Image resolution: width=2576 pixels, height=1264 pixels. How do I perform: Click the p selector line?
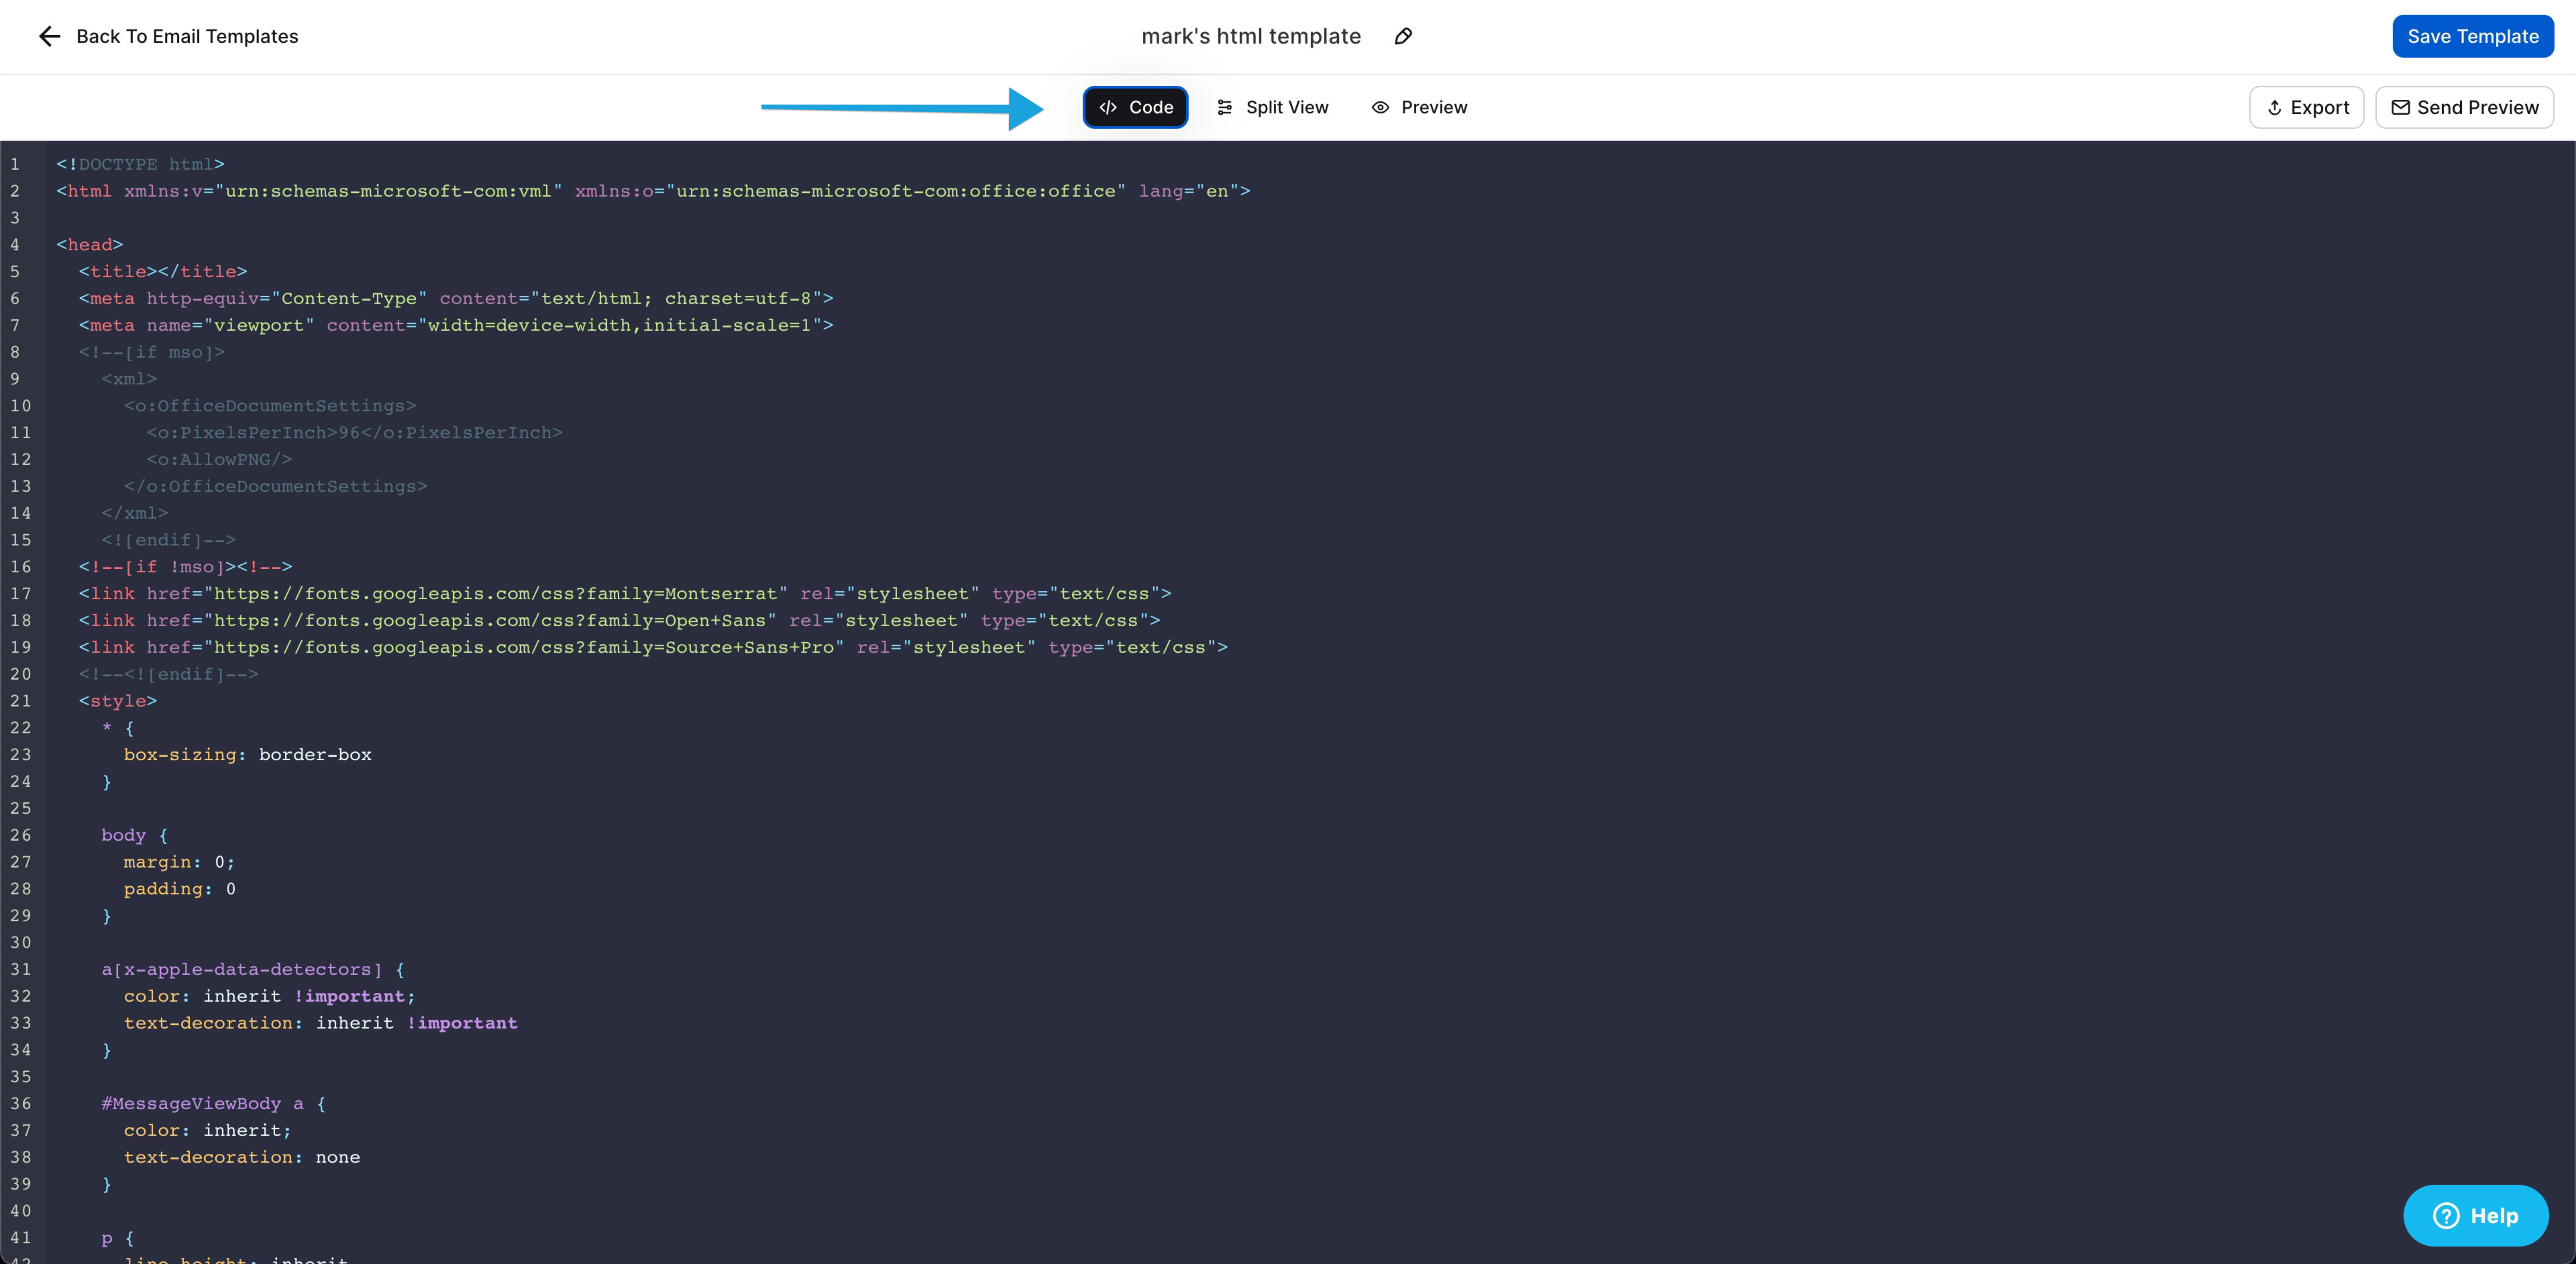coord(118,1238)
